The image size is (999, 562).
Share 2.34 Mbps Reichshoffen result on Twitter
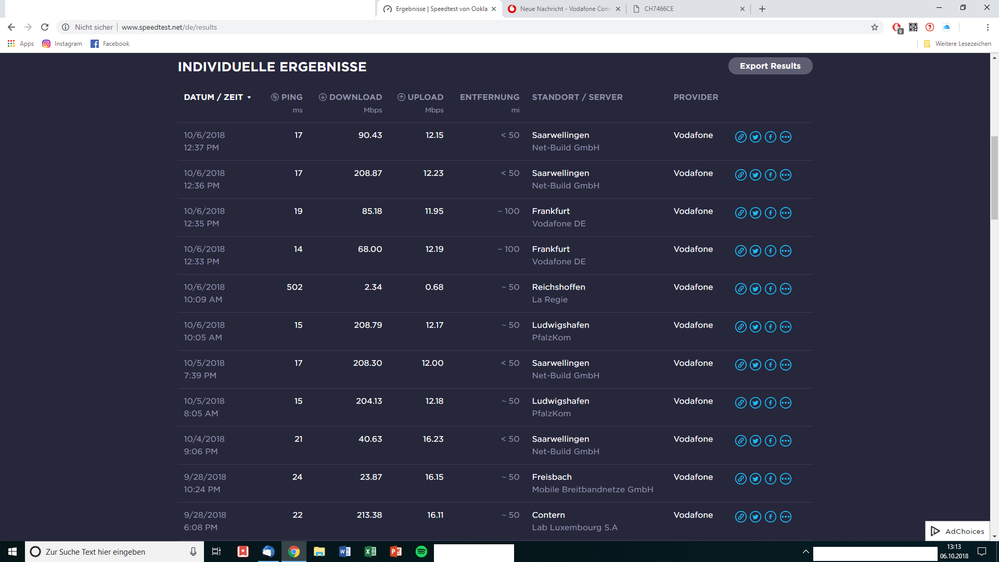click(756, 289)
